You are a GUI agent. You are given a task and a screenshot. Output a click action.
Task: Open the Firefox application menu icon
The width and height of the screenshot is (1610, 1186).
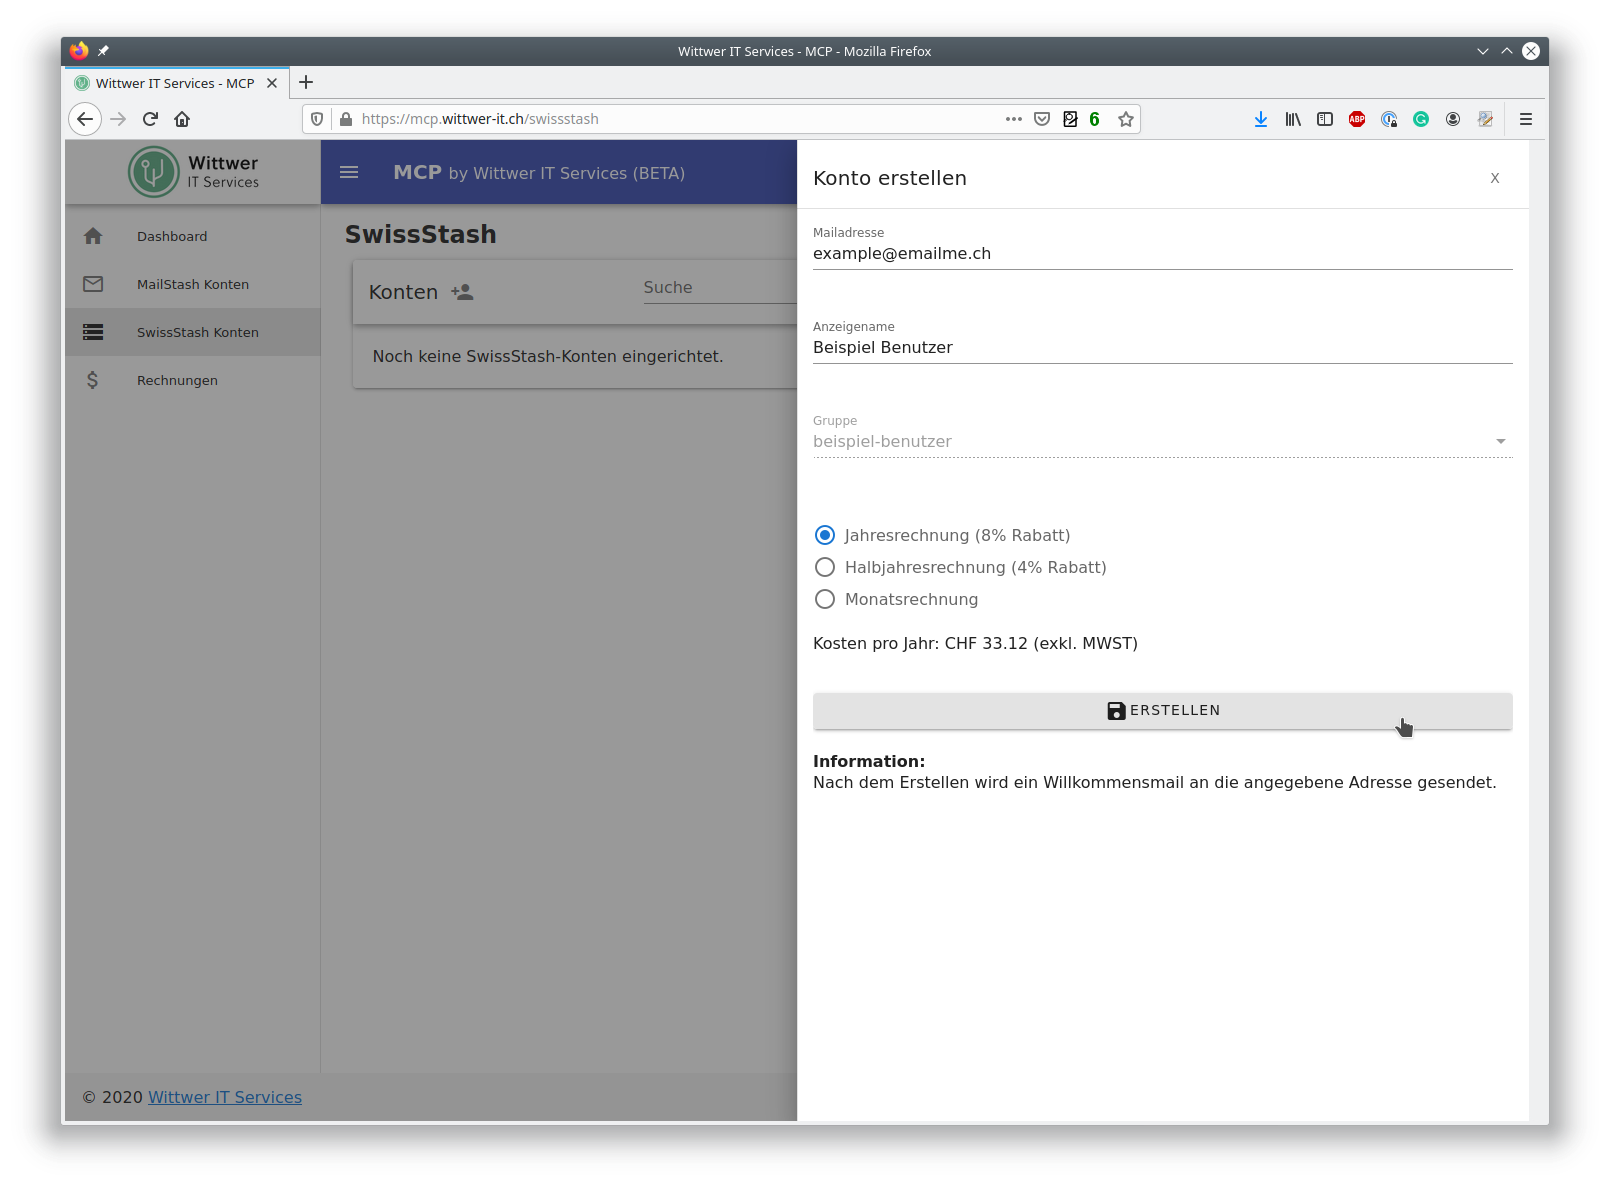1526,119
